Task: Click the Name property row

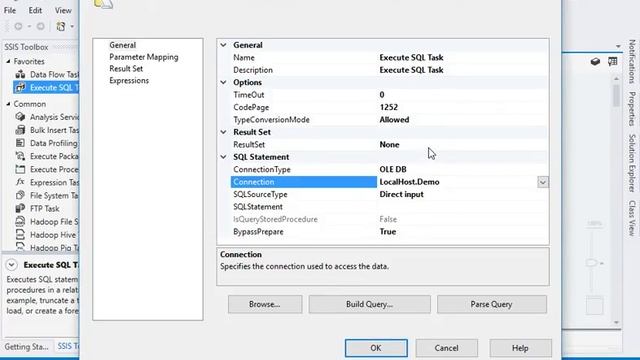Action: click(390, 58)
